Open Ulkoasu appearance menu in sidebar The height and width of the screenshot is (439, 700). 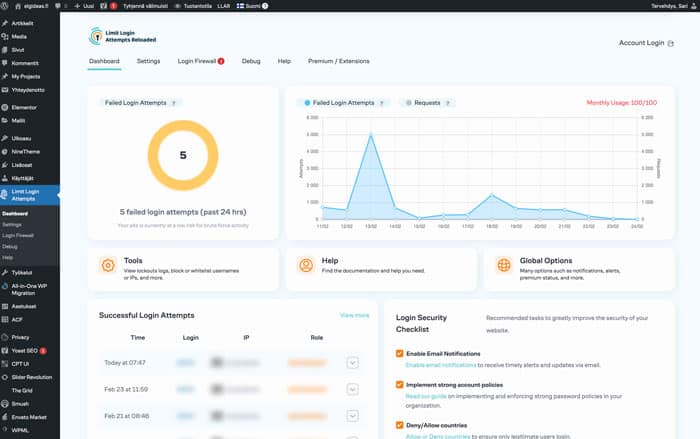point(21,138)
